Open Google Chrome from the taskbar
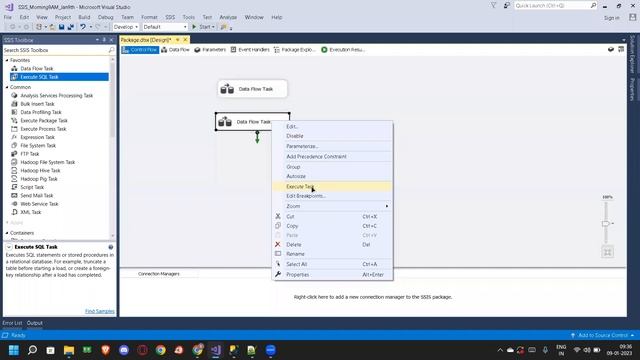Viewport: 640px width, 360px height. (x=160, y=350)
